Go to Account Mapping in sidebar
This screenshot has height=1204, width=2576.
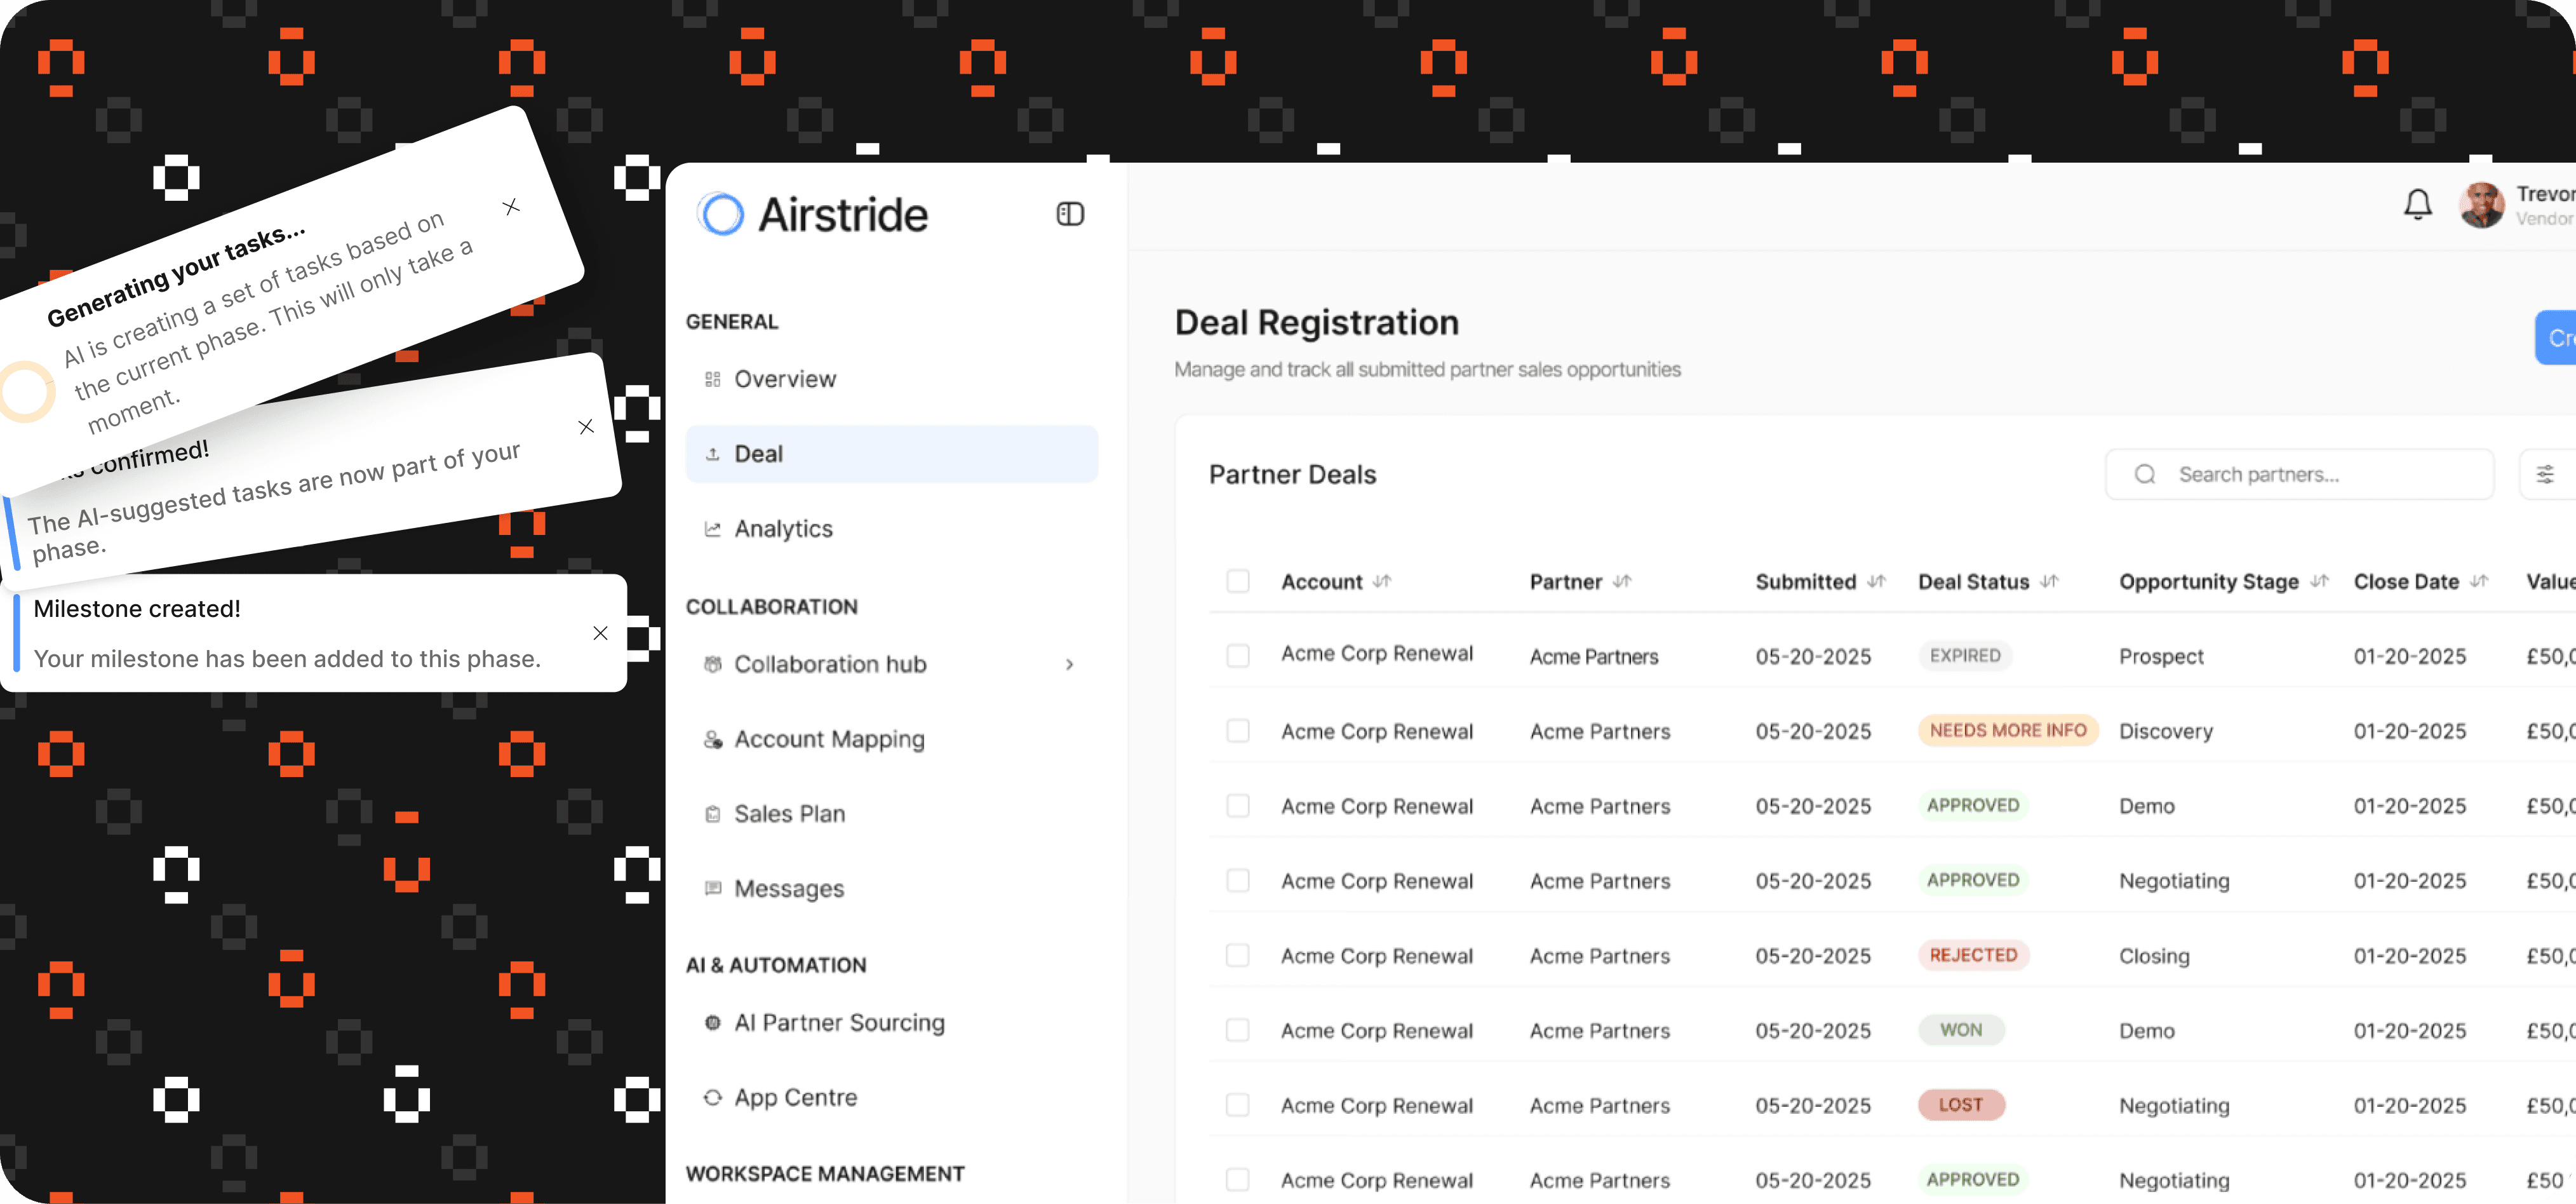[829, 739]
